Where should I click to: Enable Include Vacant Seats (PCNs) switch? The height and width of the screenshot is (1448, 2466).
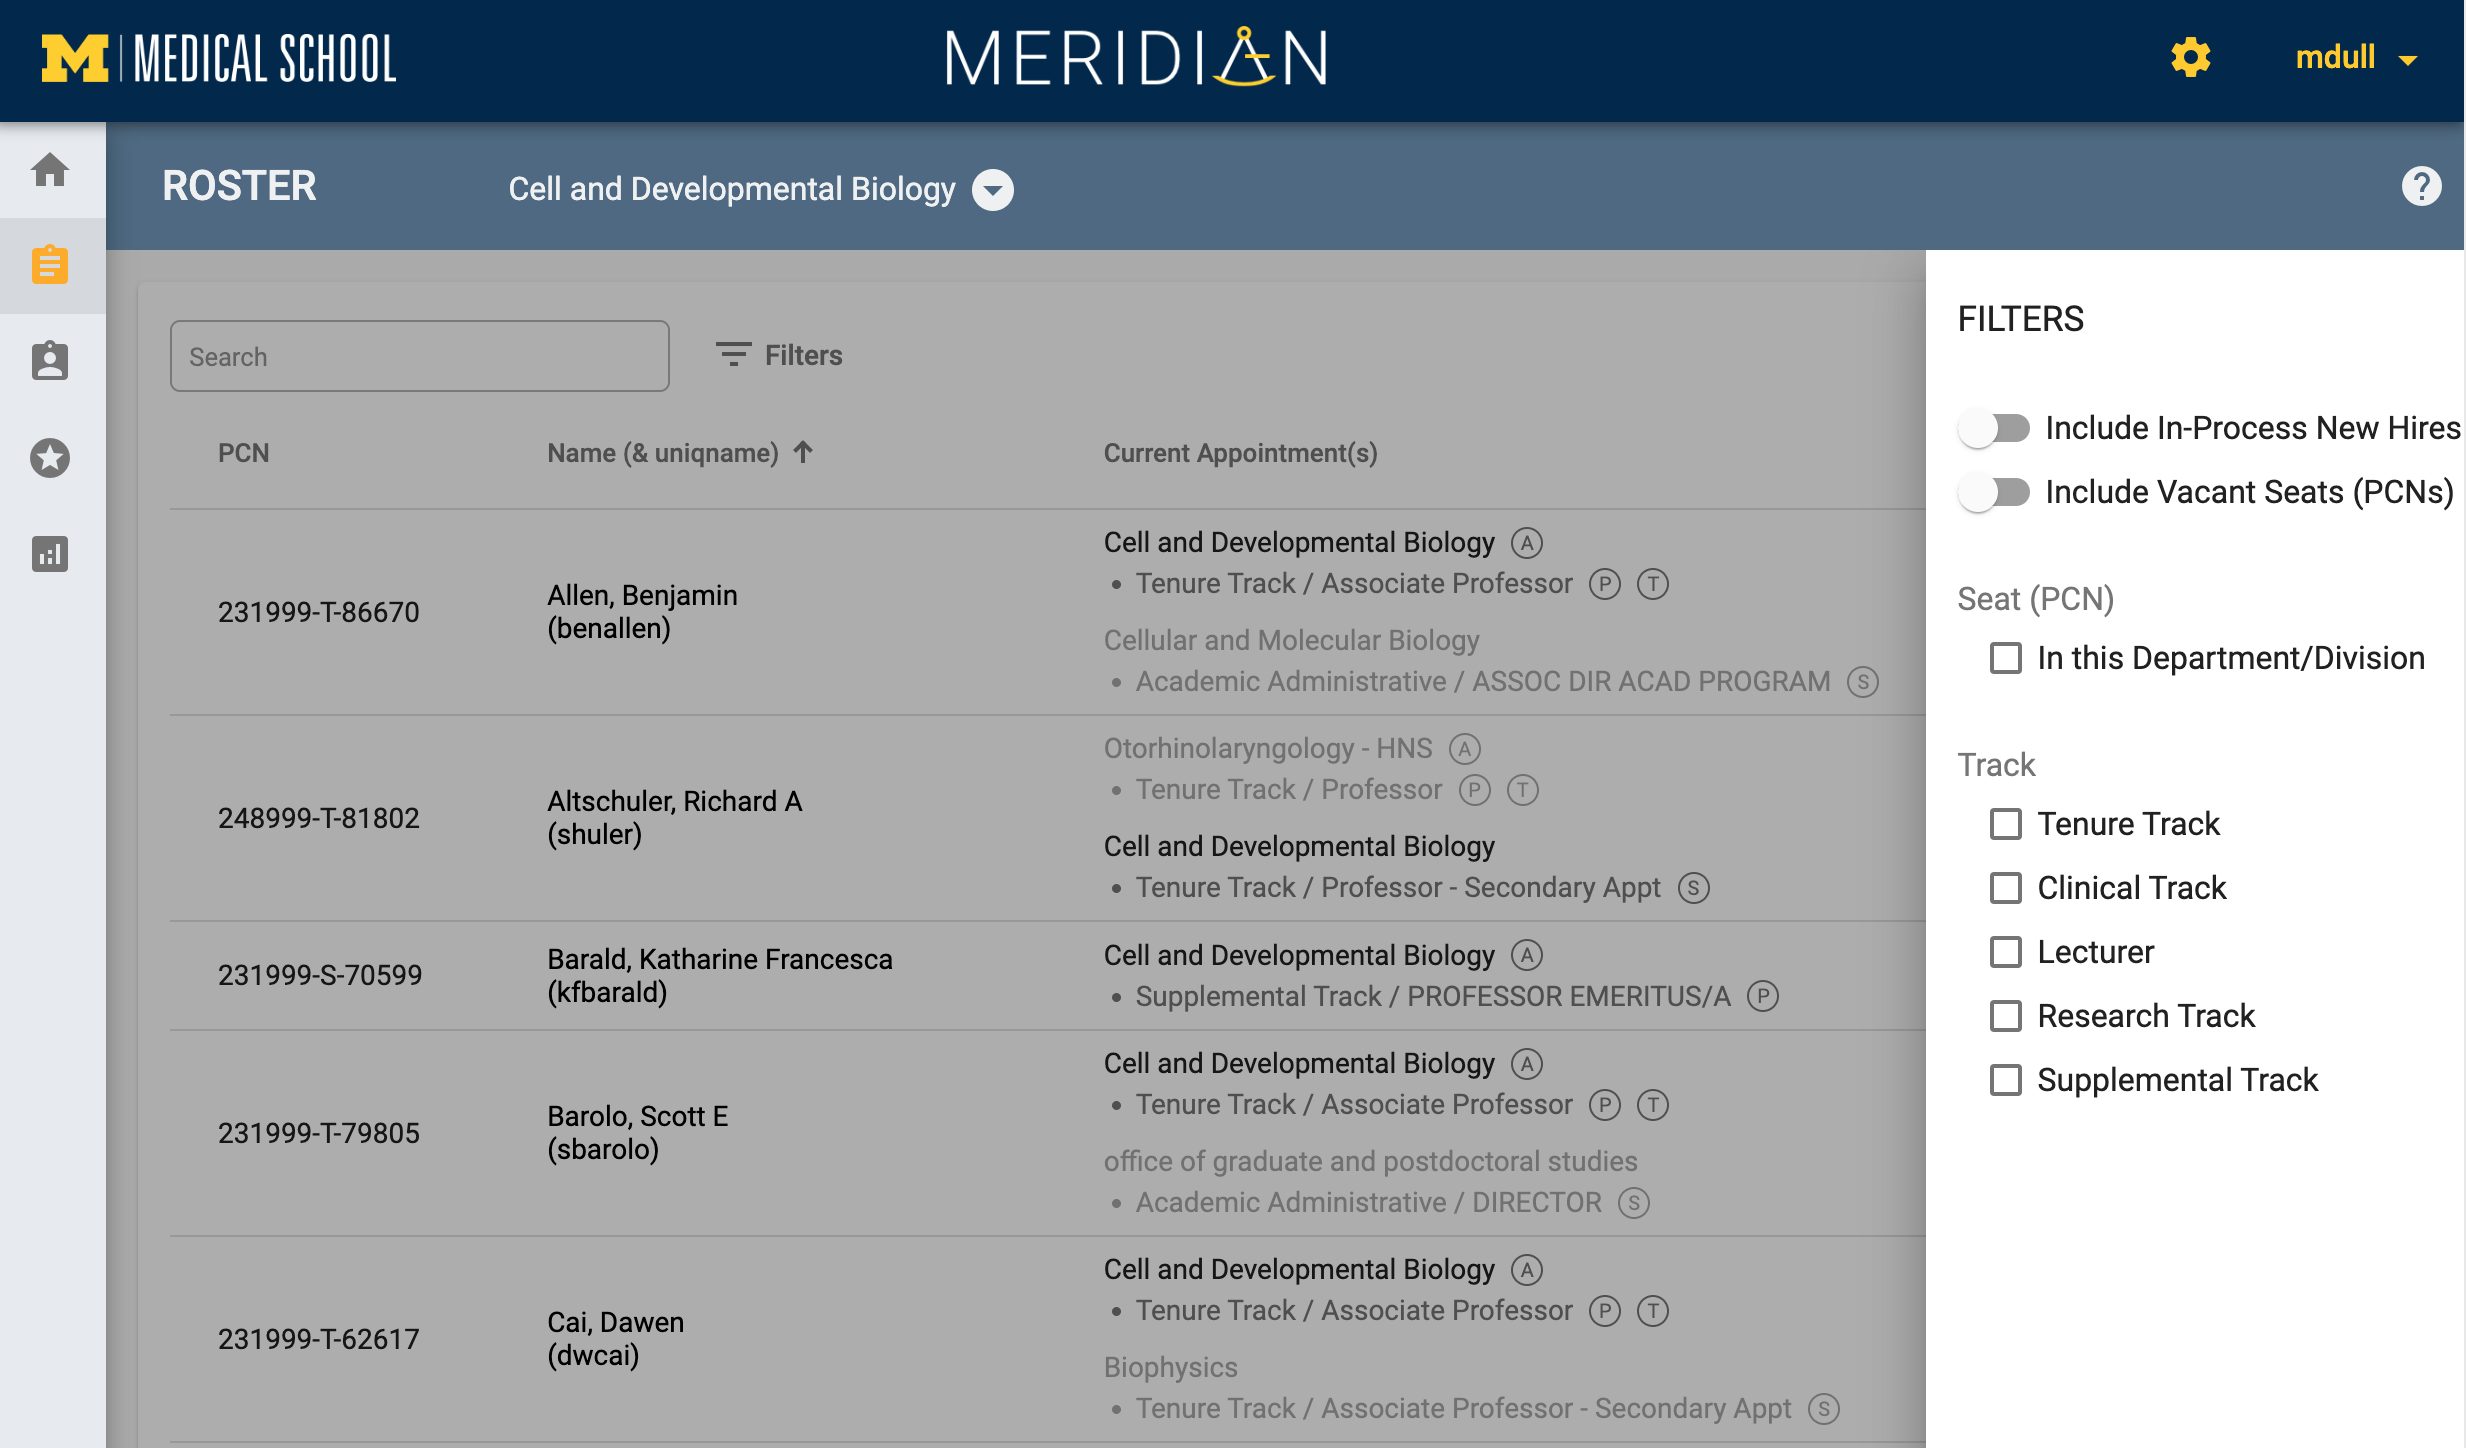point(1994,492)
